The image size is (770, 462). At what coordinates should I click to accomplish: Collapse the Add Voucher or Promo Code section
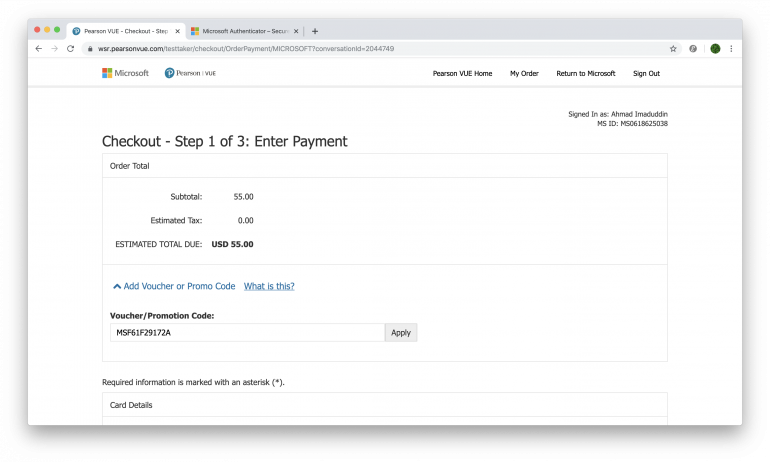pos(174,286)
